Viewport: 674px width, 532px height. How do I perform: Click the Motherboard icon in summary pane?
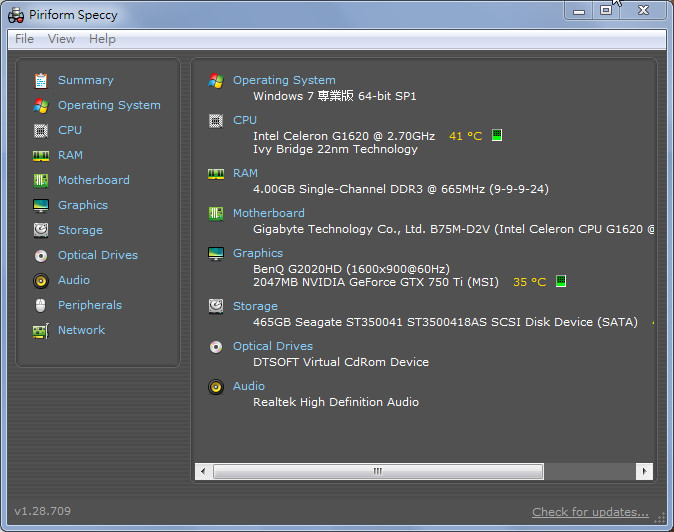pyautogui.click(x=216, y=214)
